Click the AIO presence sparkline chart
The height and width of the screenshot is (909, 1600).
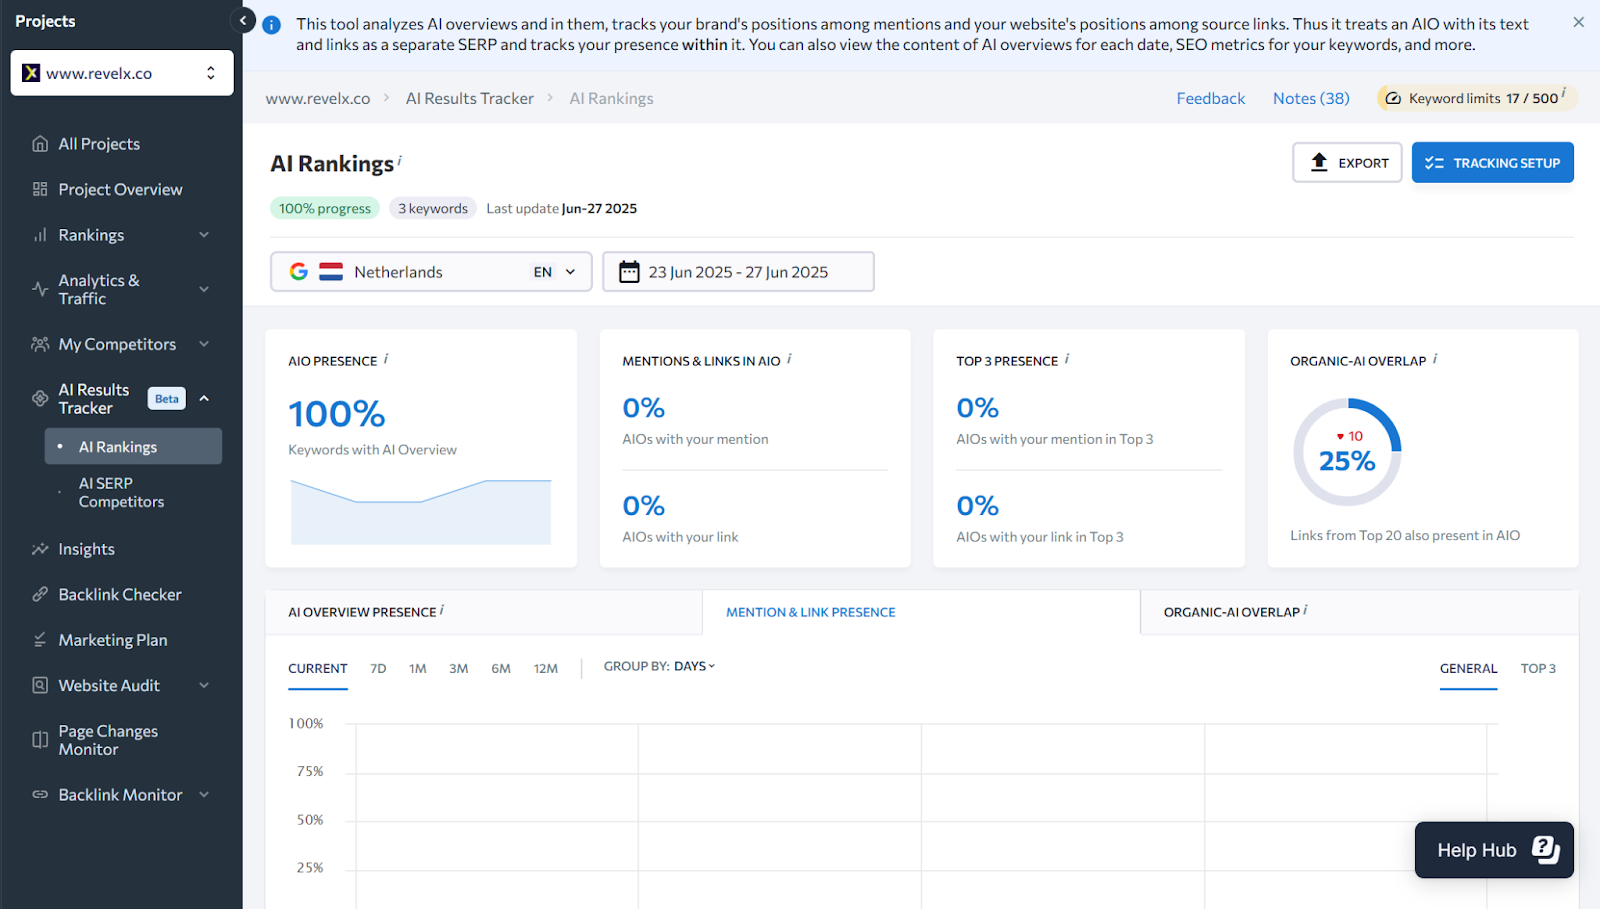tap(421, 512)
